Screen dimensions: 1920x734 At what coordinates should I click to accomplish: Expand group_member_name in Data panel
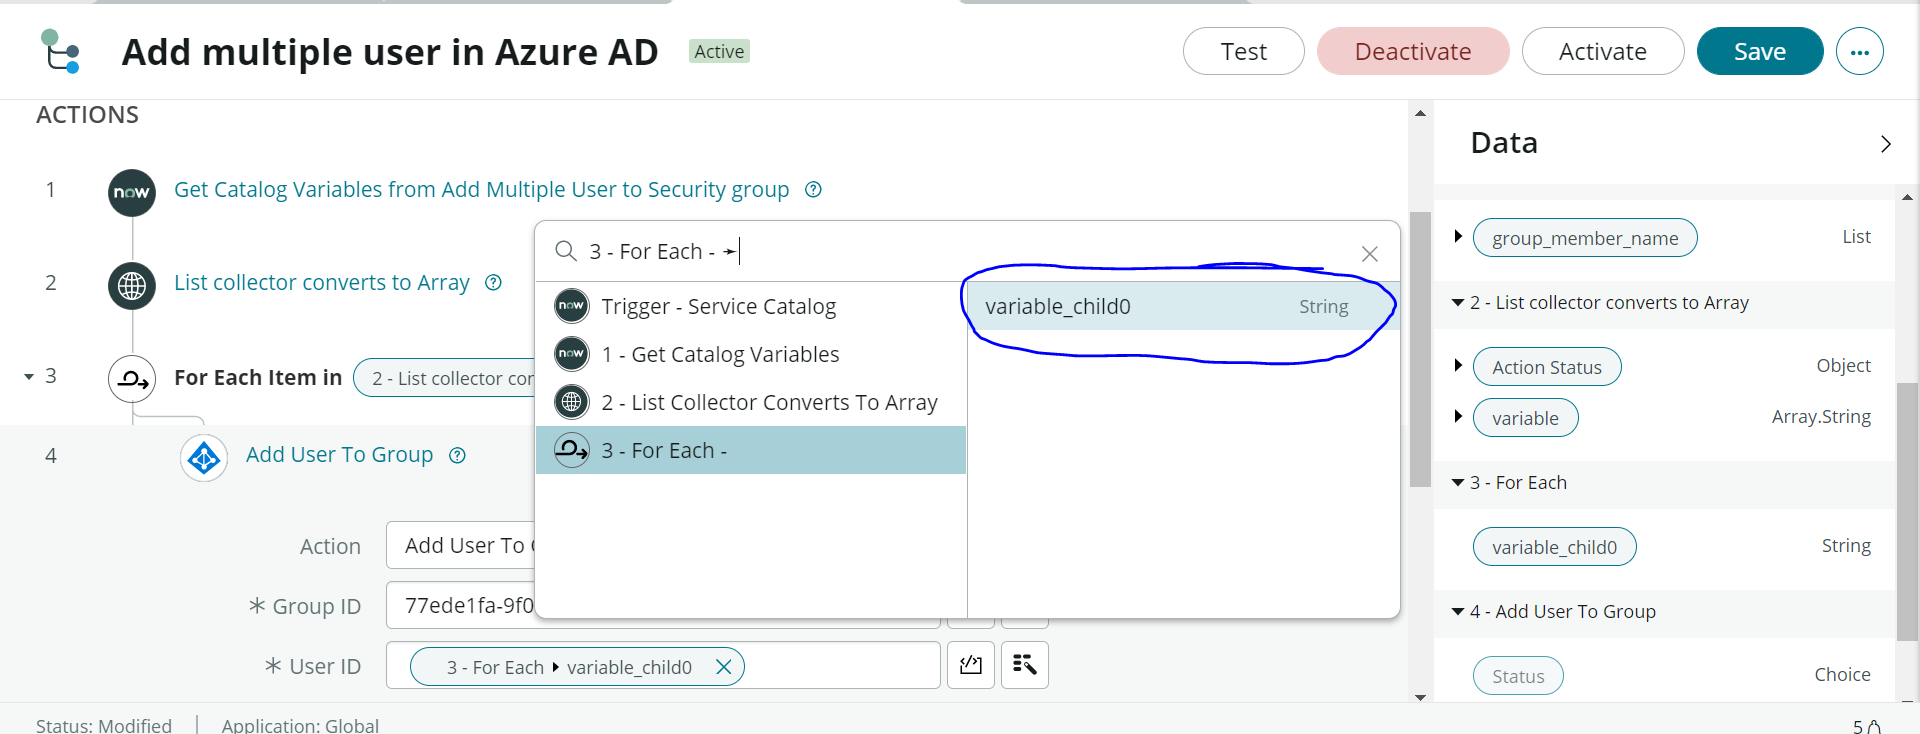tap(1458, 236)
